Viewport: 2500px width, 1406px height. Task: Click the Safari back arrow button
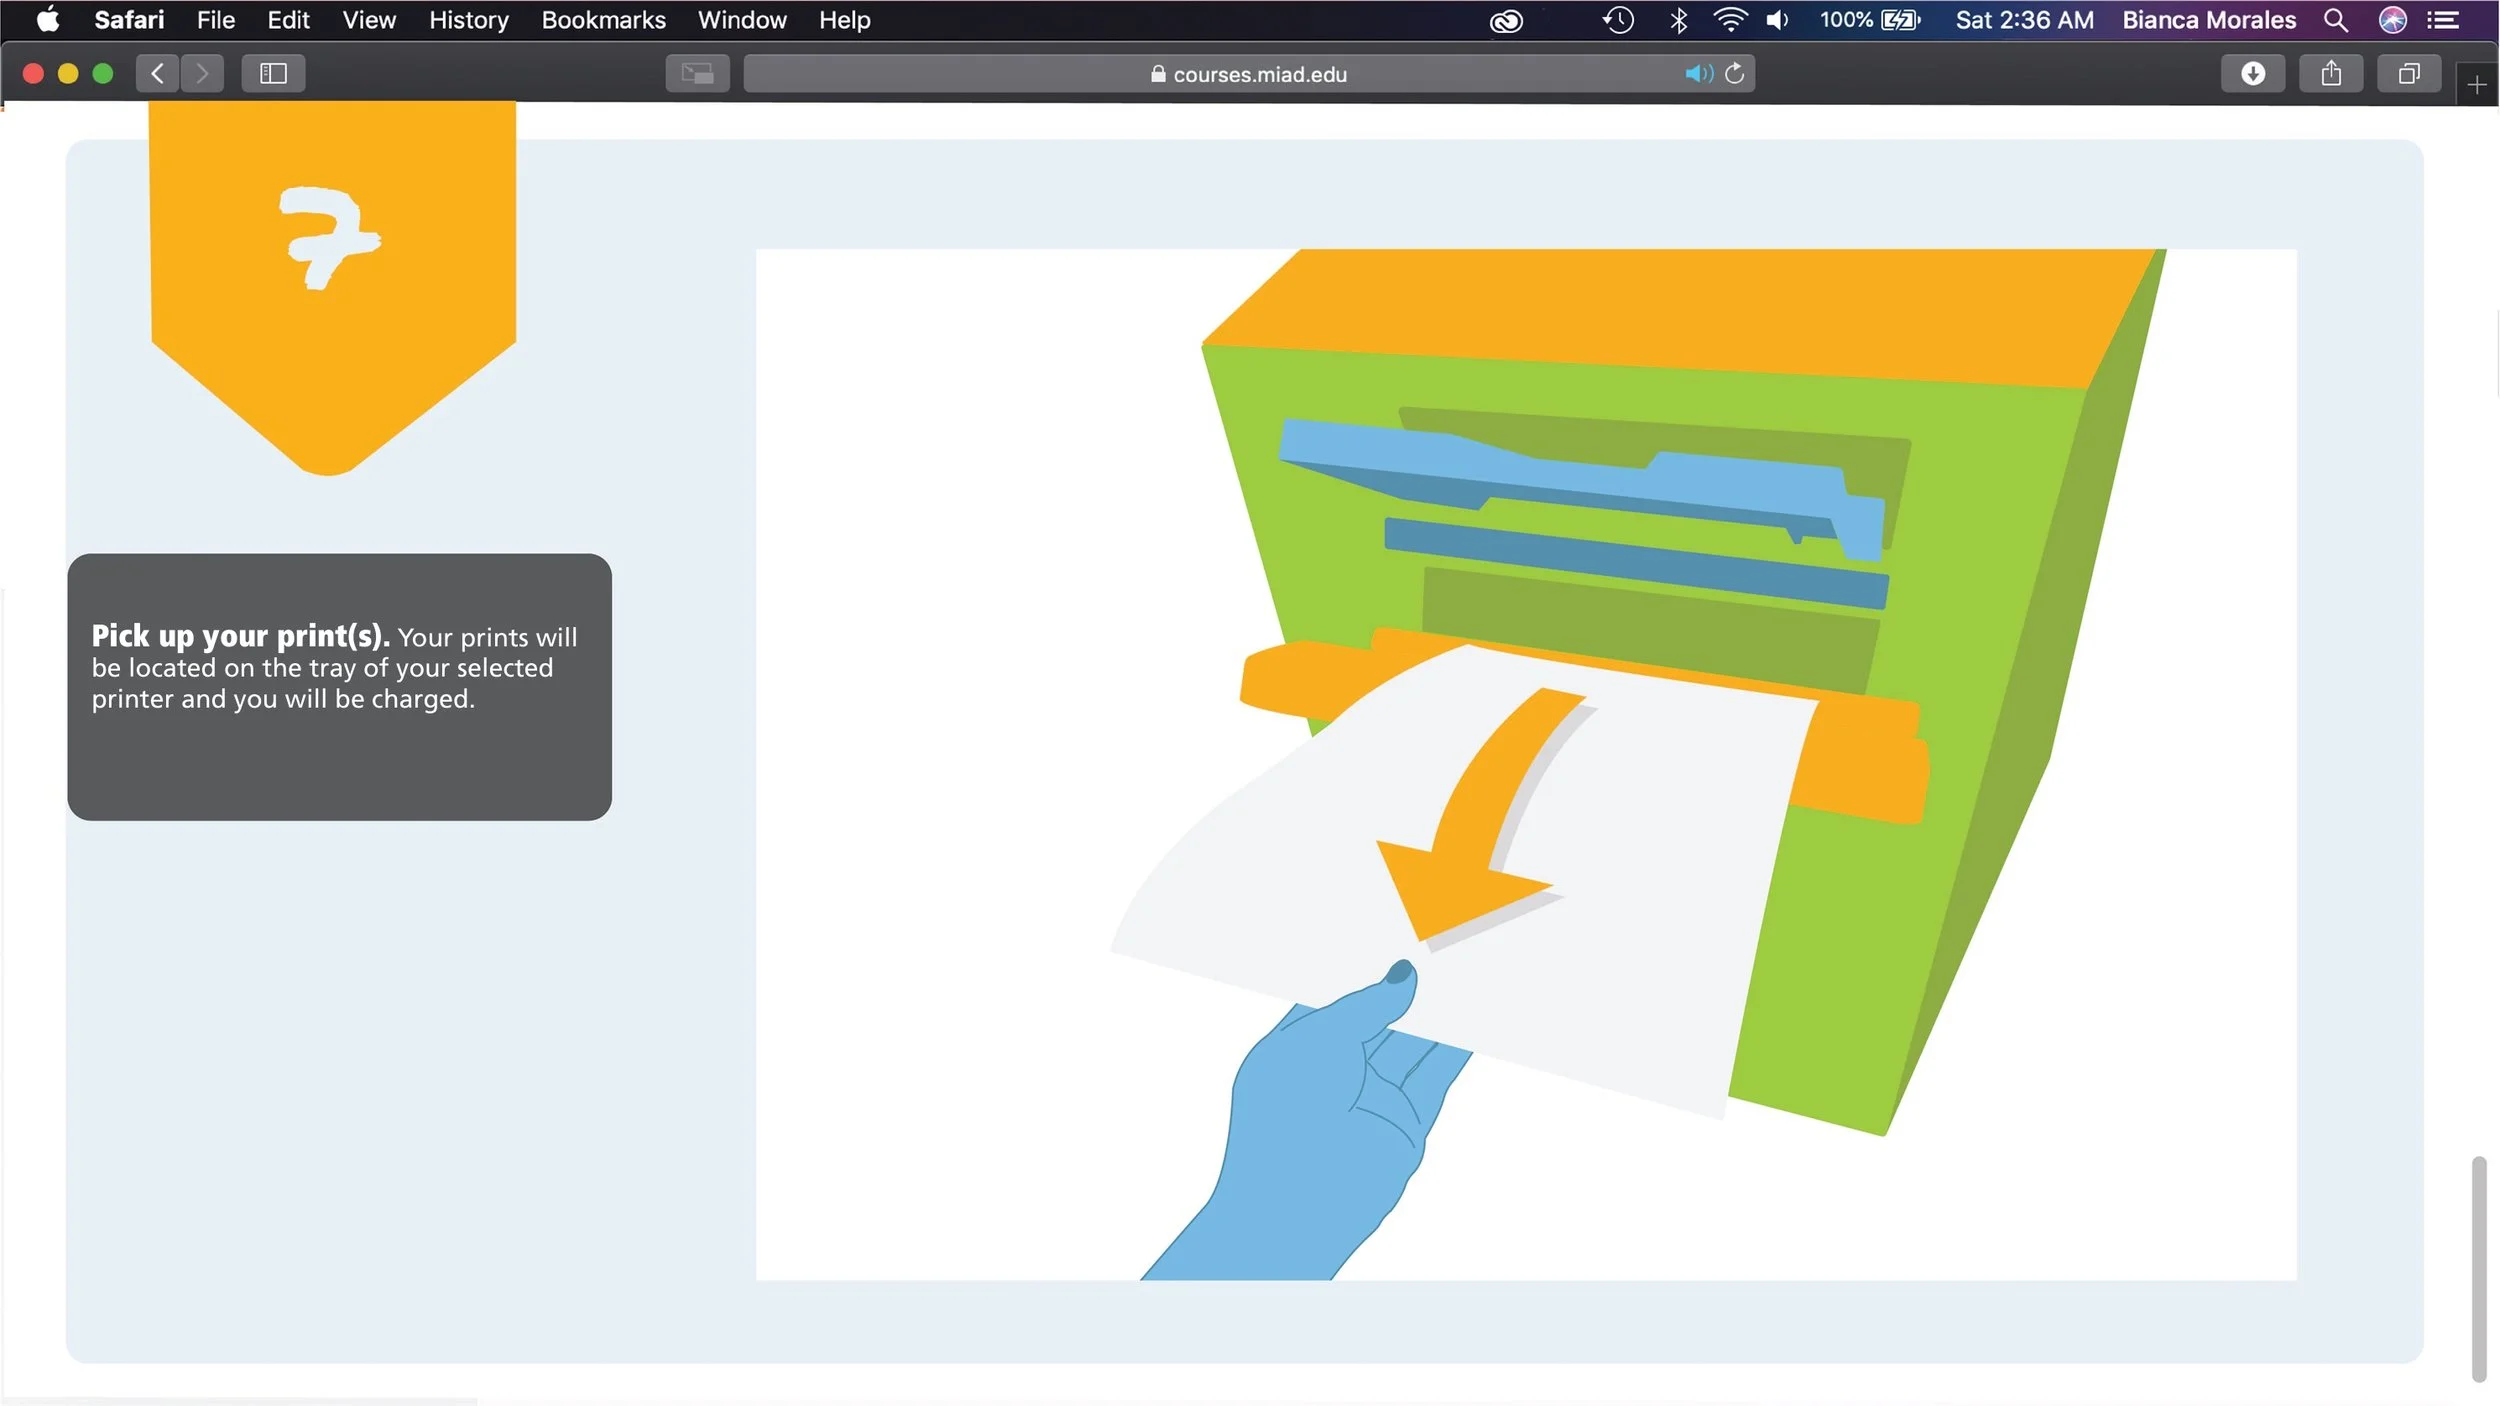tap(157, 73)
